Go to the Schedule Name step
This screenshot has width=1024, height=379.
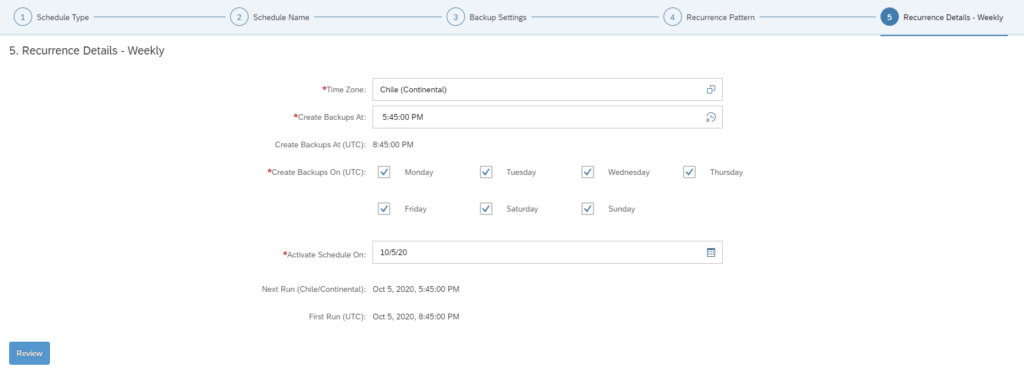[281, 18]
